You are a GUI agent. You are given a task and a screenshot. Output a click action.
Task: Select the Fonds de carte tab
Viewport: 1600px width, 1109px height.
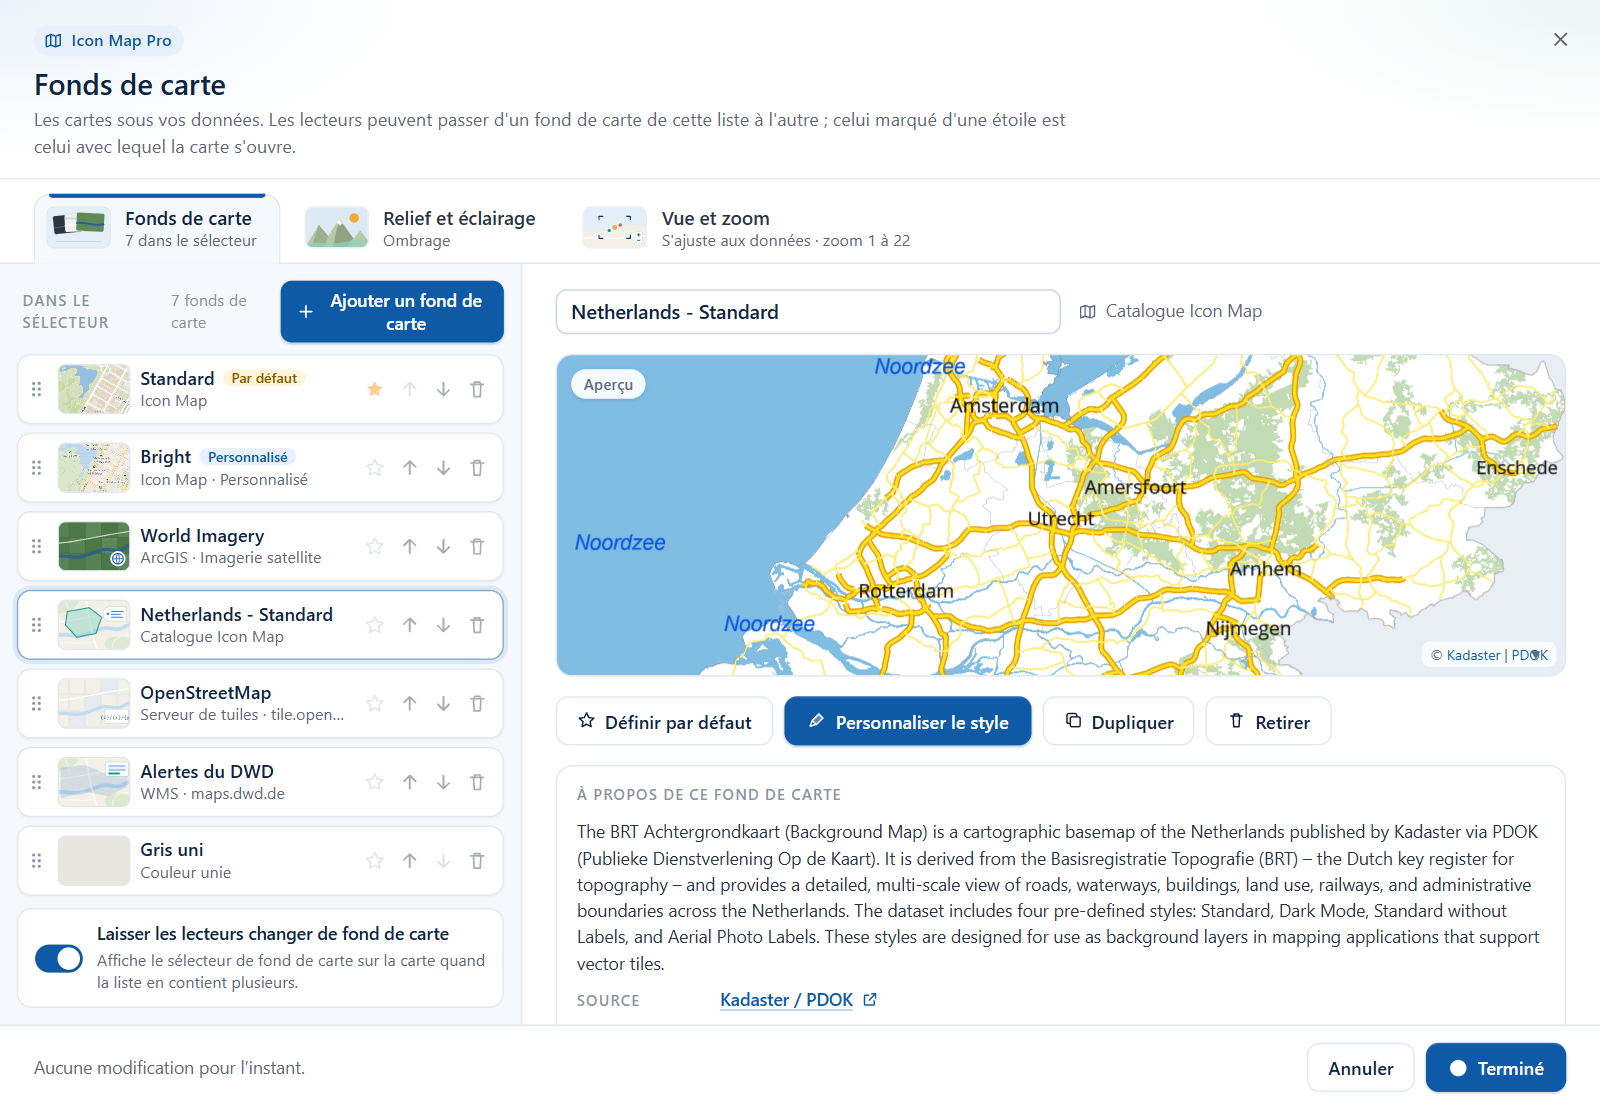click(157, 228)
